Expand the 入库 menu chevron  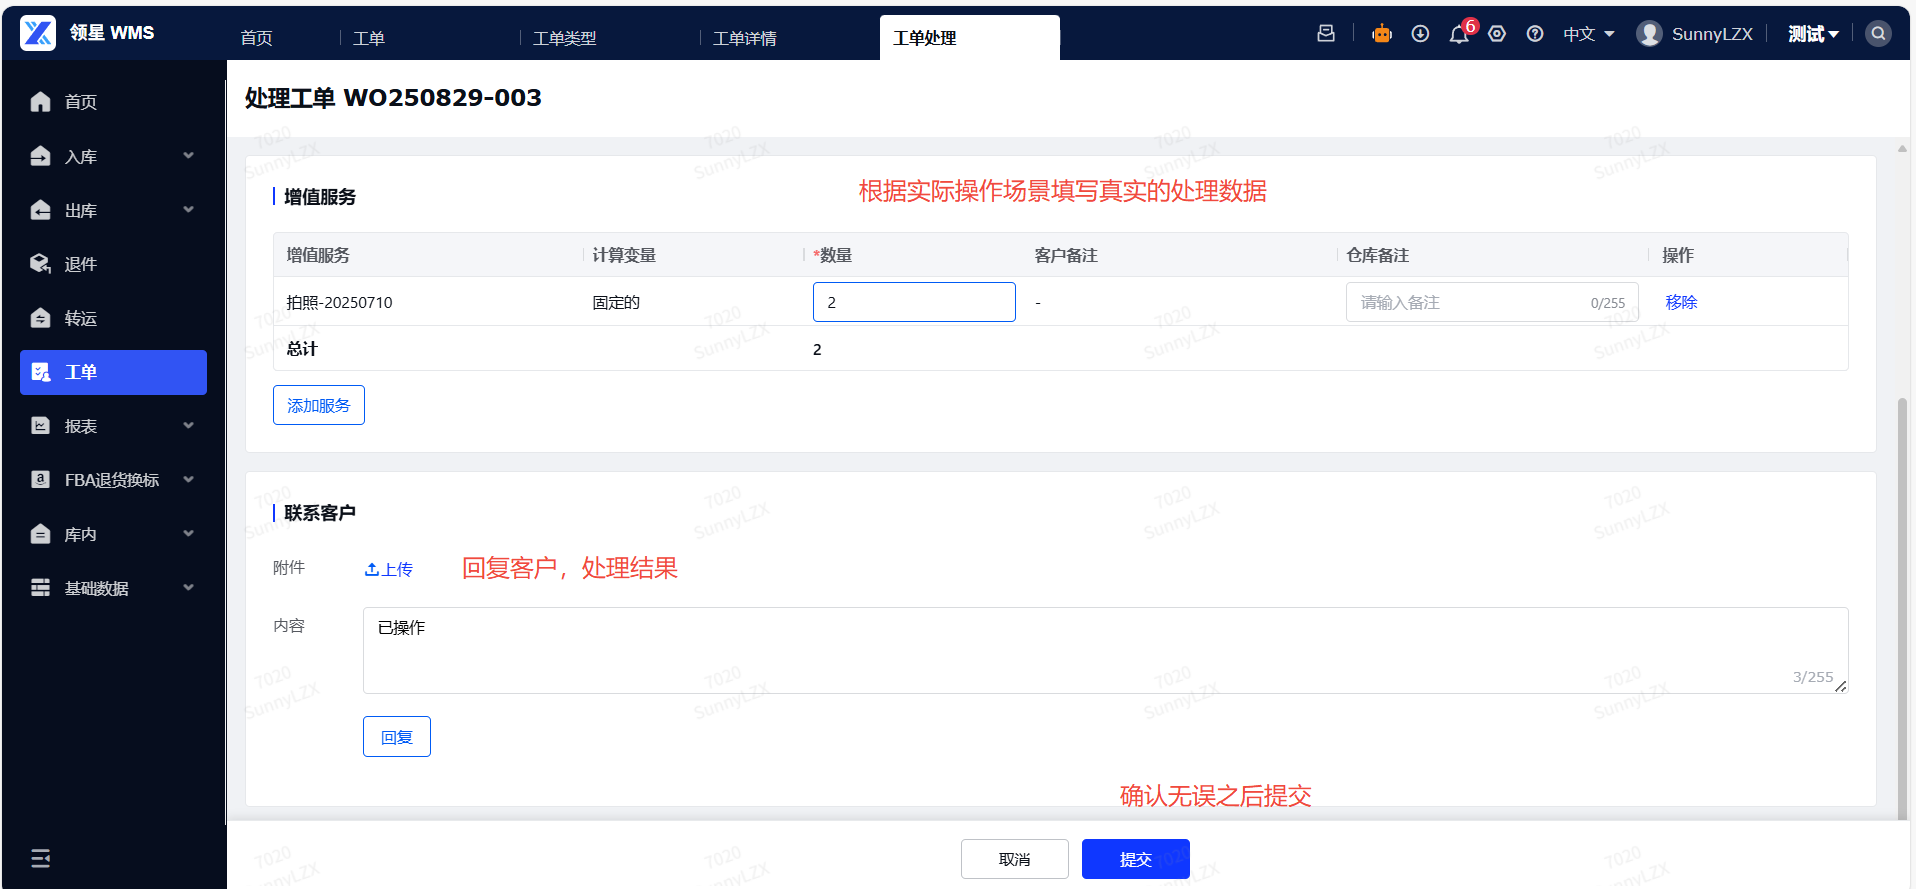(188, 156)
